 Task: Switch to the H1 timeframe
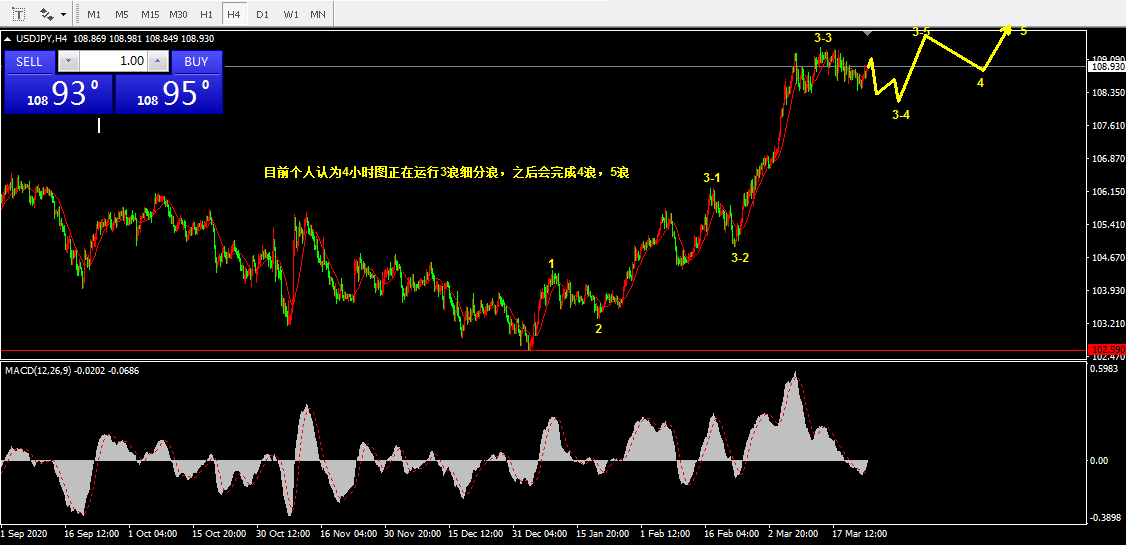pos(206,14)
